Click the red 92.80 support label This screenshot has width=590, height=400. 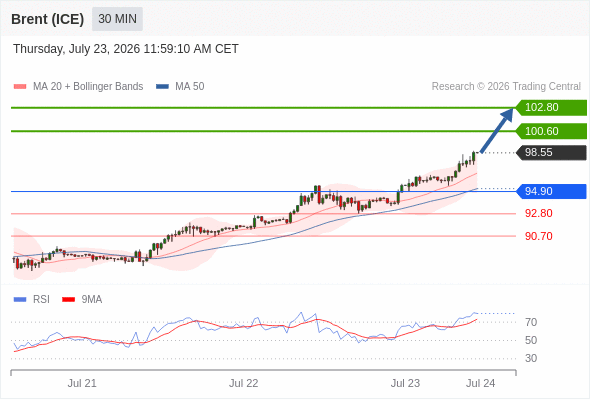tap(538, 213)
